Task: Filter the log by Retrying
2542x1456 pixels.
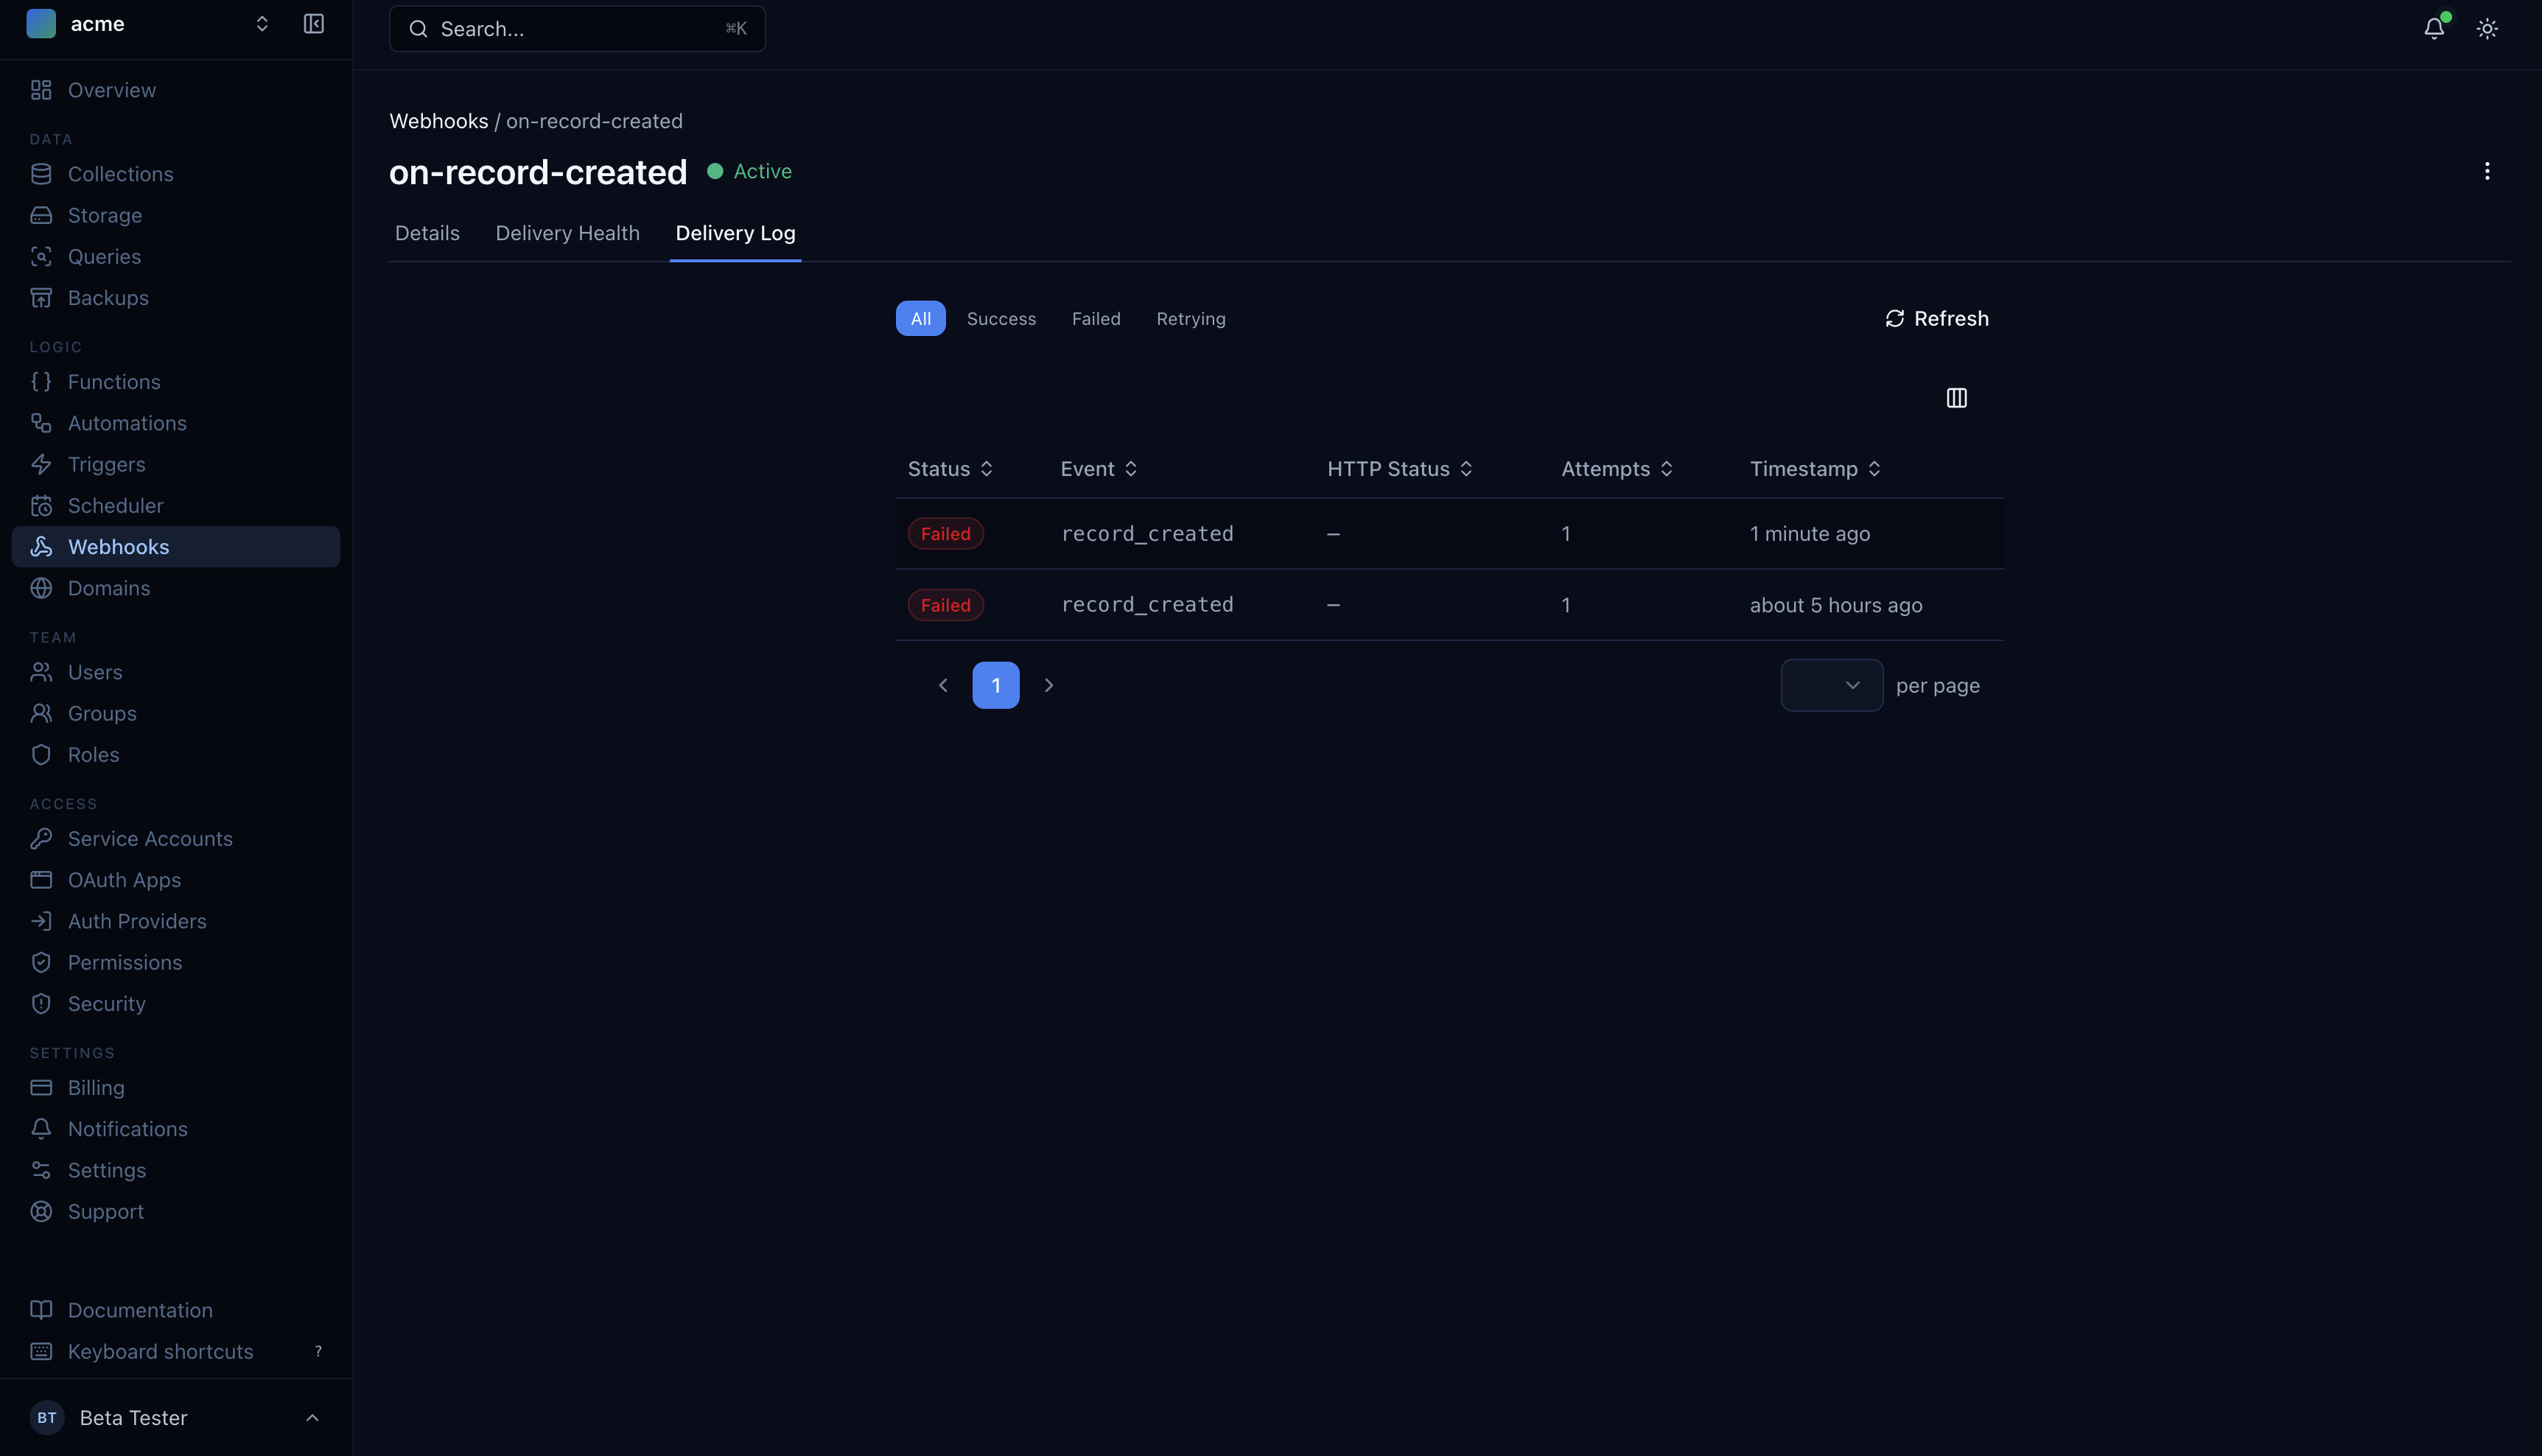Action: click(x=1190, y=318)
